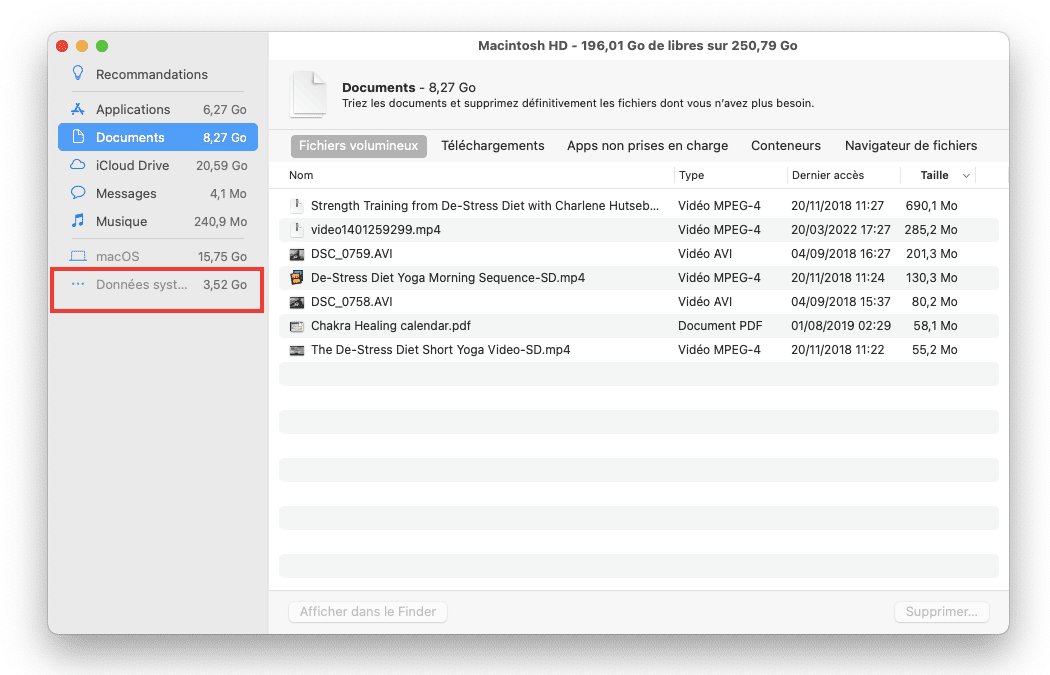Click the Supprimer button
This screenshot has height=675, width=1050.
point(941,612)
